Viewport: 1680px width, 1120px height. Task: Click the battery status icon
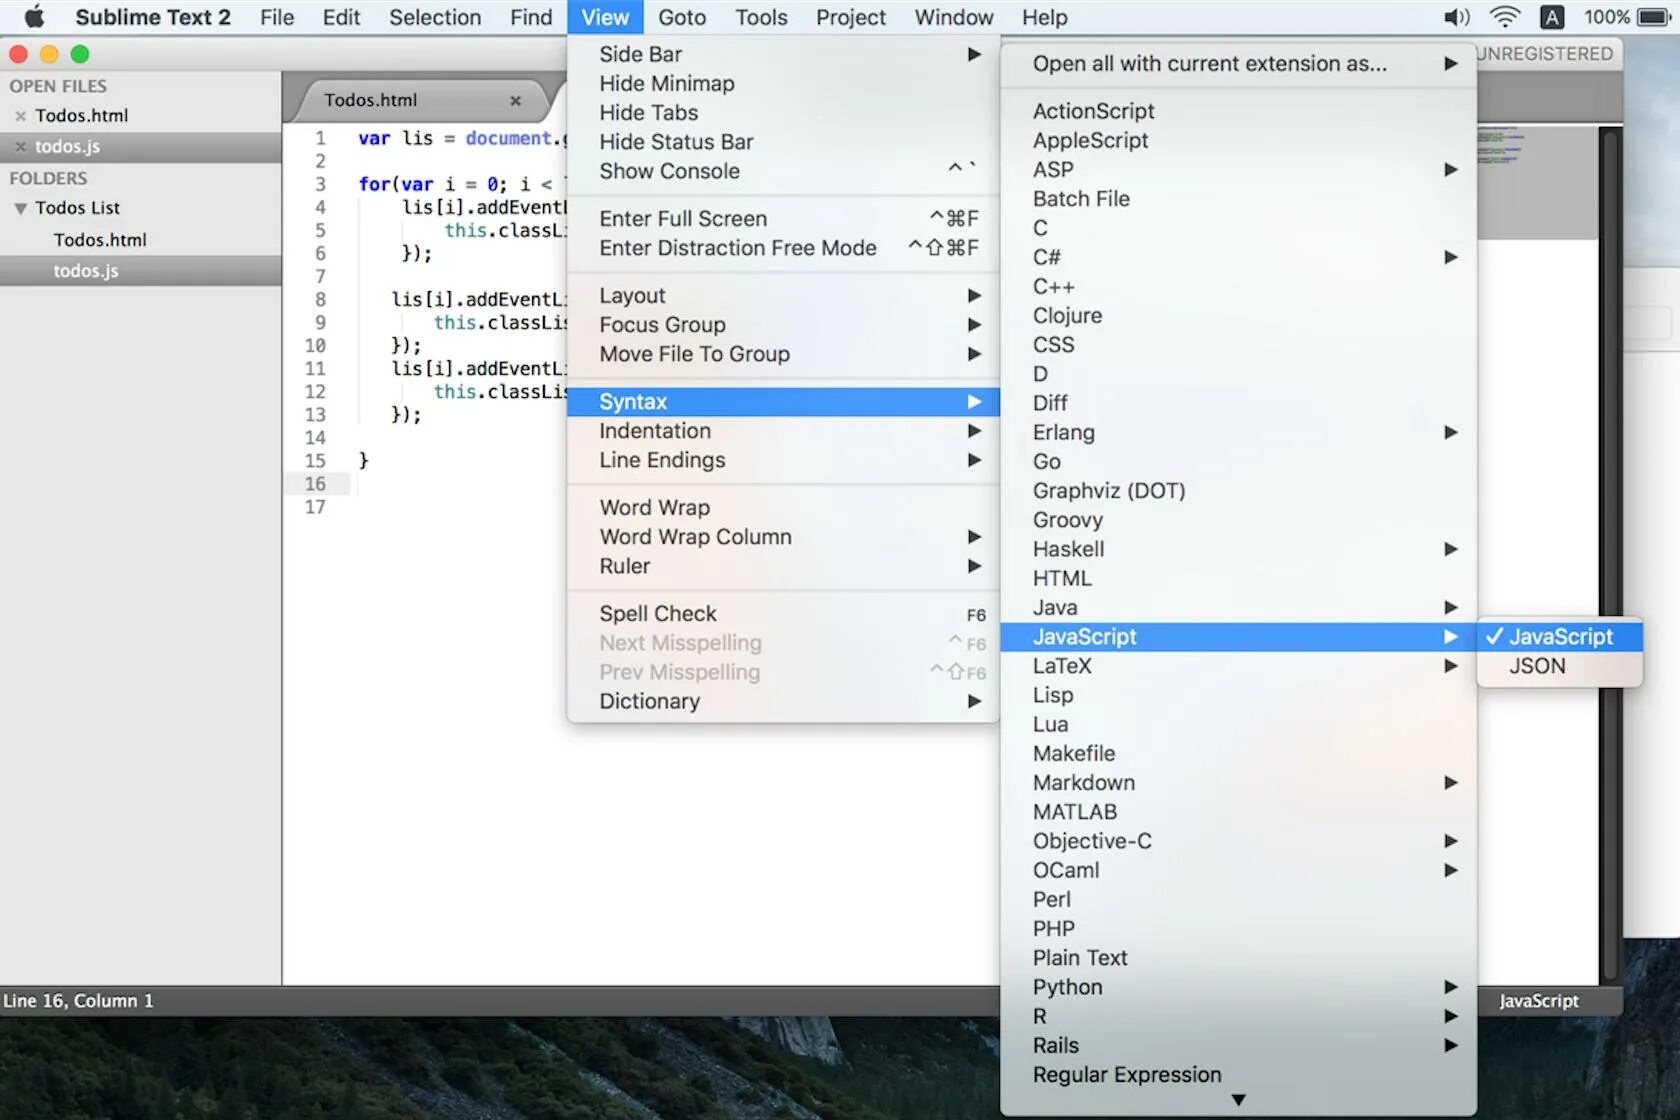click(1655, 17)
